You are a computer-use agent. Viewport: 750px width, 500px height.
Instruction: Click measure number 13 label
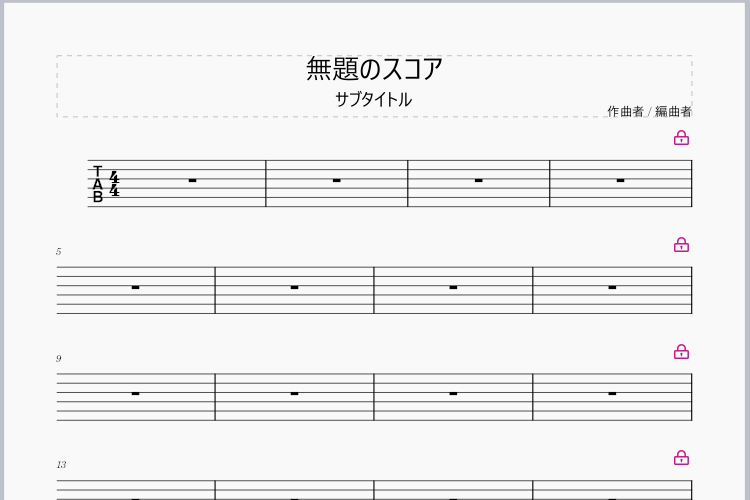coord(61,465)
